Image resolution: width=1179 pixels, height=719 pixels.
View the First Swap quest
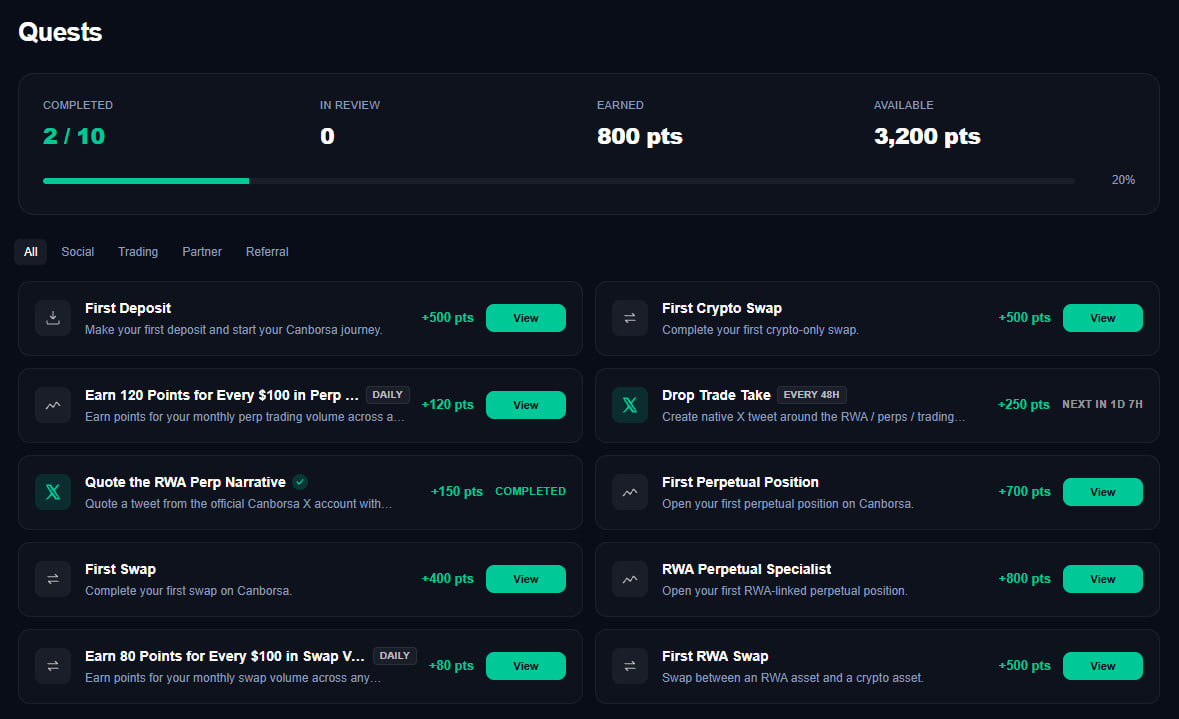(x=526, y=579)
